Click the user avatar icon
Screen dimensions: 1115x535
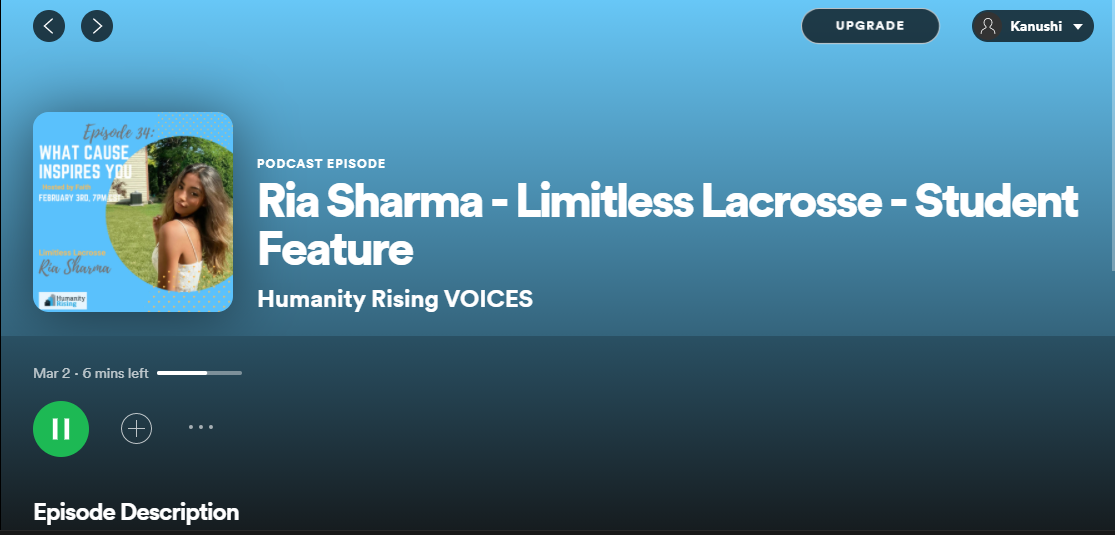click(989, 27)
